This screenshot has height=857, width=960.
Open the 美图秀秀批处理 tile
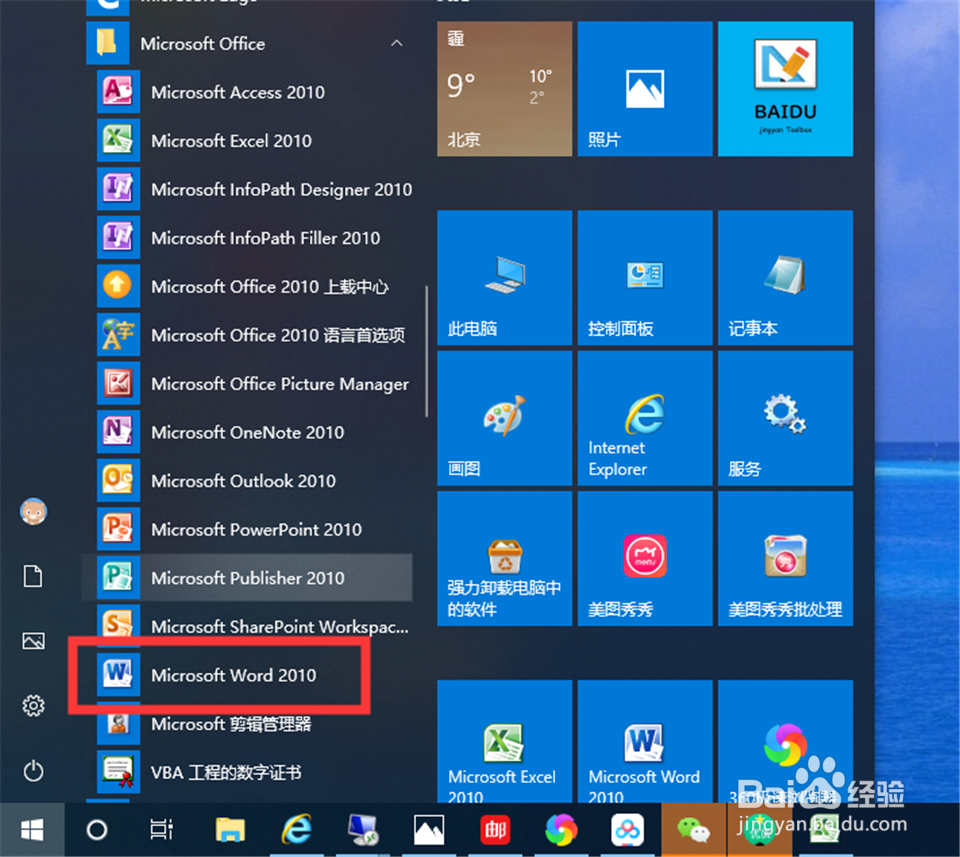click(x=786, y=558)
